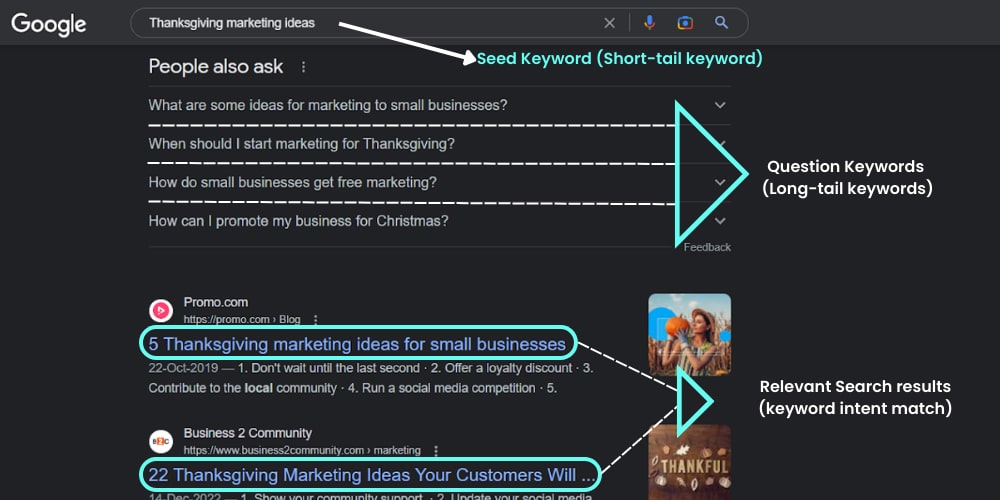
Task: Open the People also ask options menu
Action: pos(304,67)
